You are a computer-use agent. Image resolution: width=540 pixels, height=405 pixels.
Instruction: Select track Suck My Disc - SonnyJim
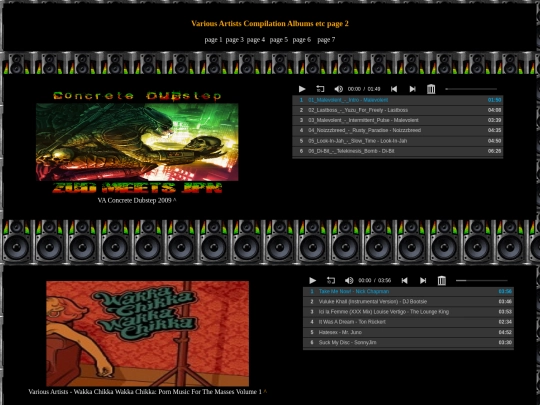(x=408, y=343)
